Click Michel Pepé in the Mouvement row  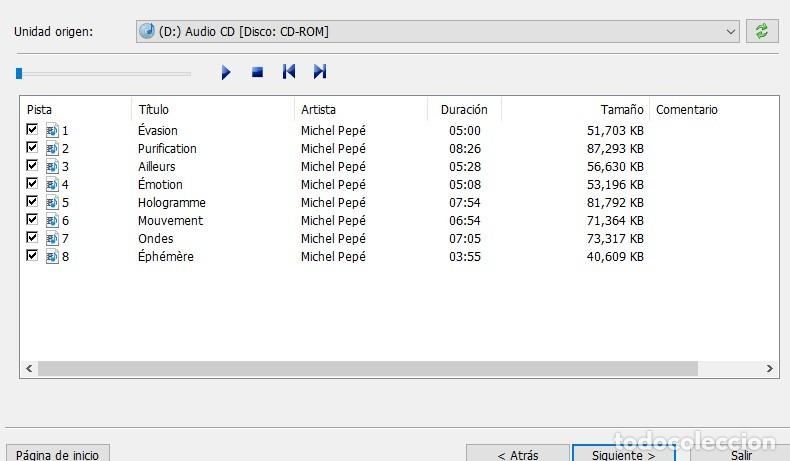(333, 221)
